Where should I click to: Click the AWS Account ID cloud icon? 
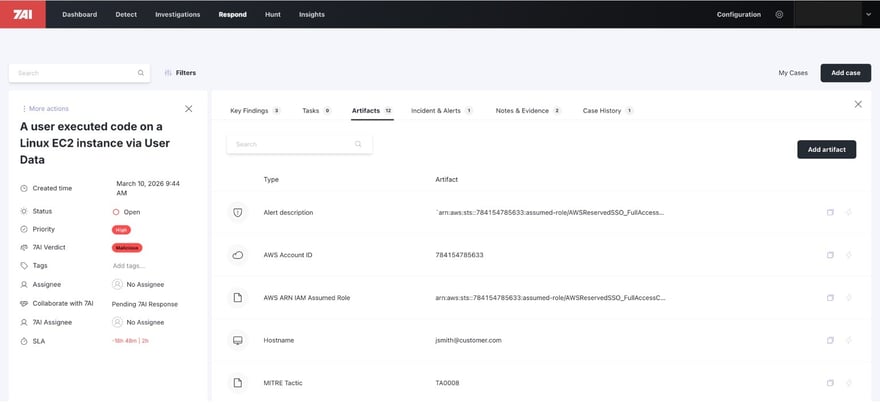tap(238, 255)
